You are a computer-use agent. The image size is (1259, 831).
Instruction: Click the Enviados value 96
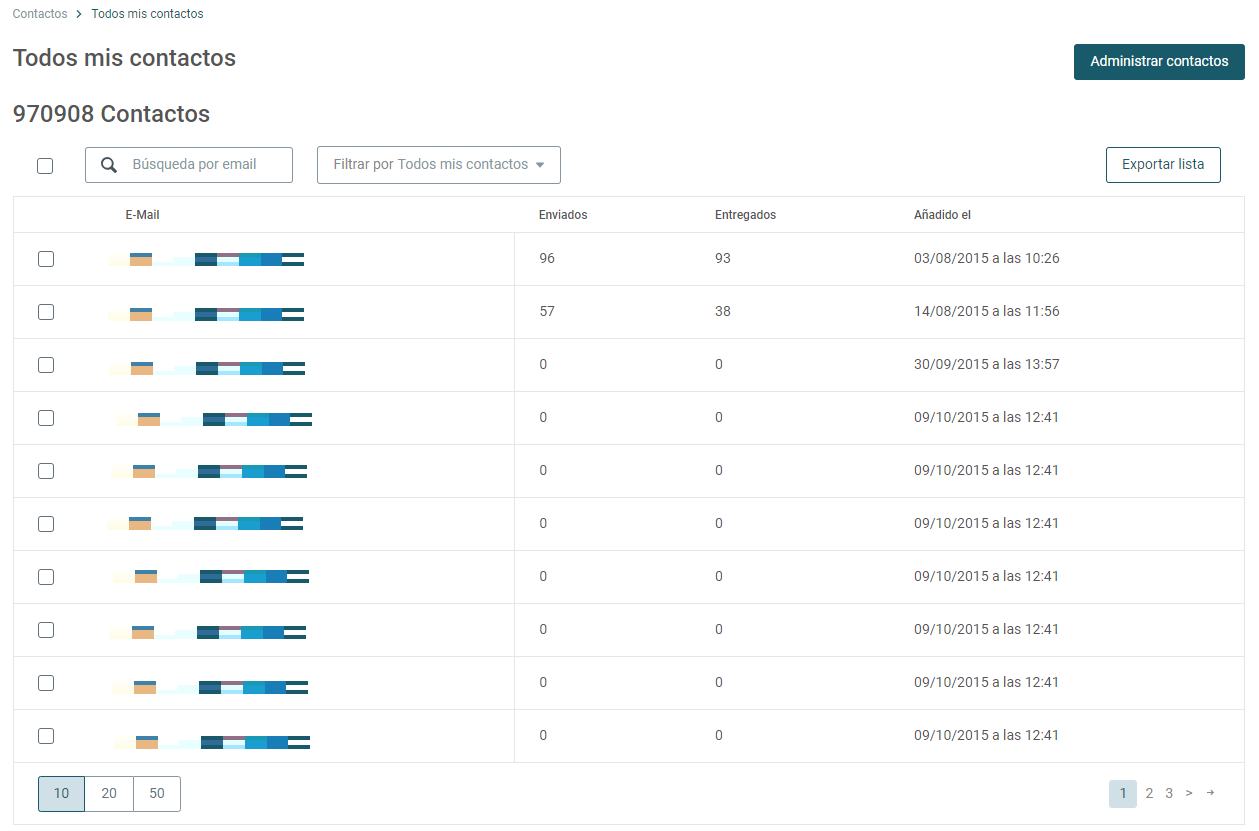(x=547, y=258)
